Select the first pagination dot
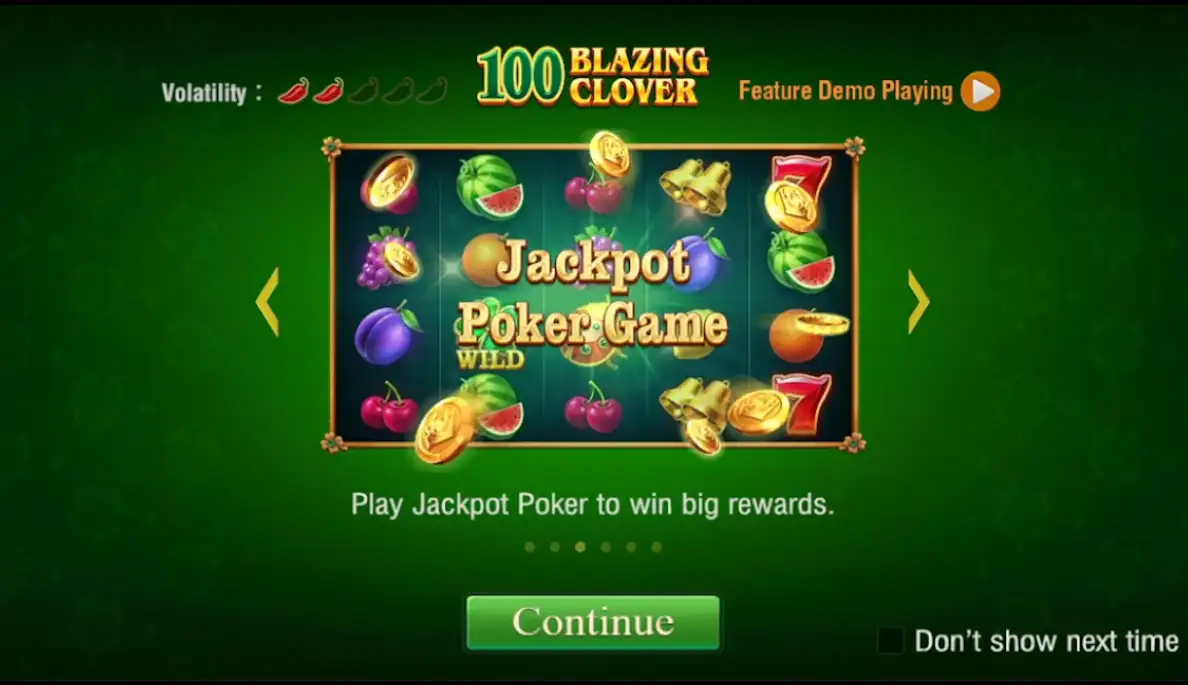The width and height of the screenshot is (1188, 685). click(530, 546)
